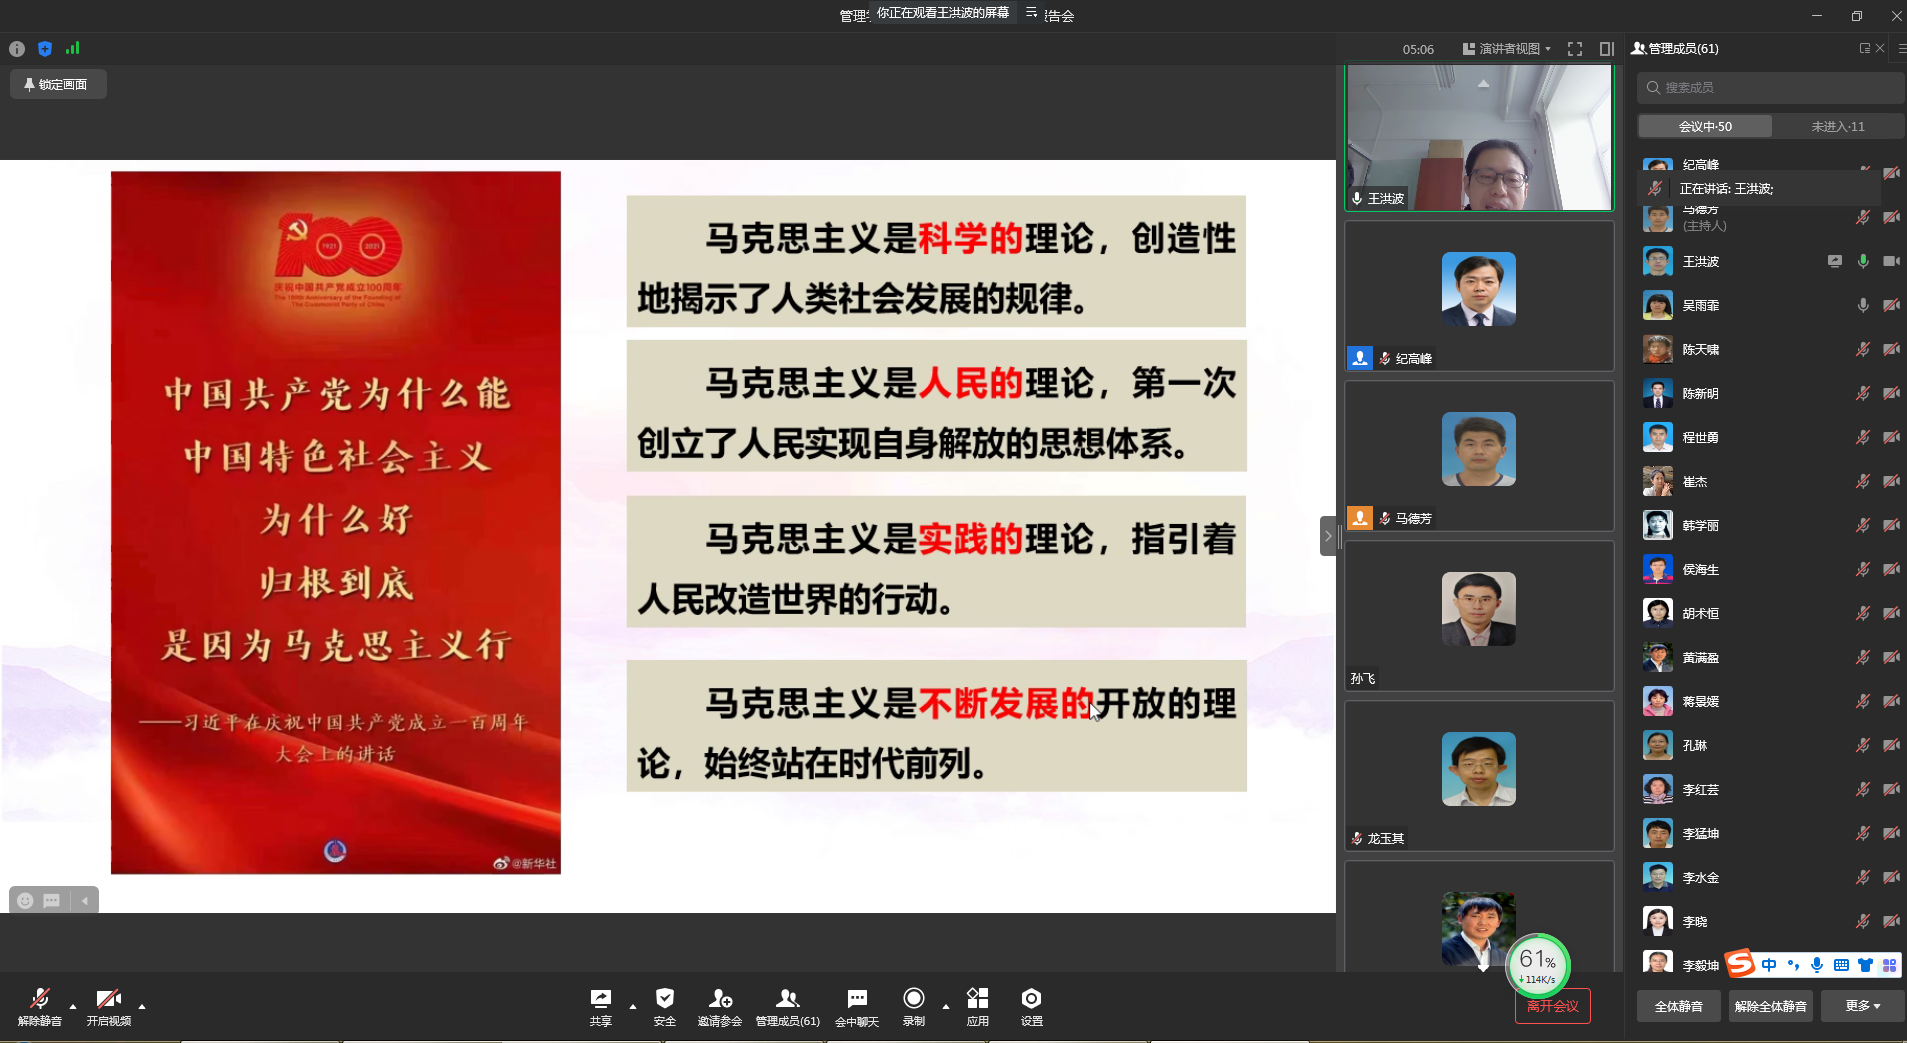Select the 会议中·50 tab
1907x1043 pixels.
(x=1705, y=127)
